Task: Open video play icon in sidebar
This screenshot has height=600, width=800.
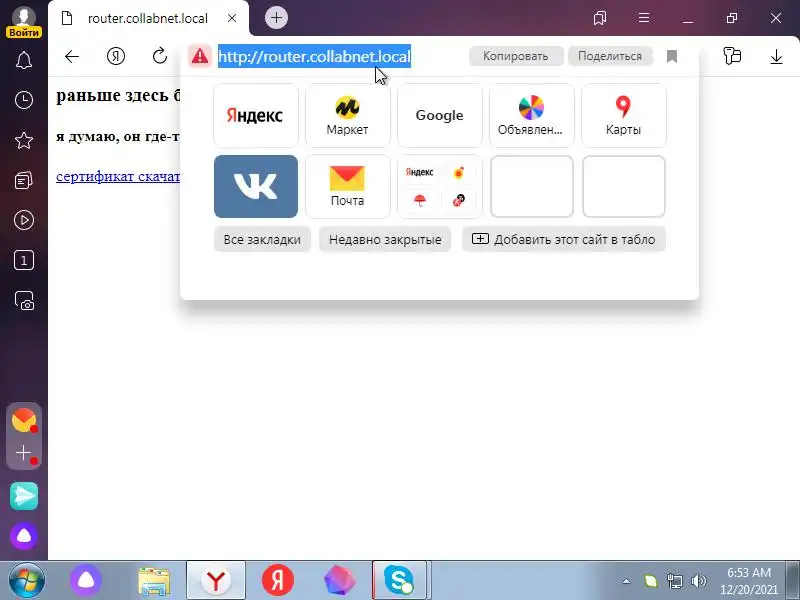Action: click(23, 220)
